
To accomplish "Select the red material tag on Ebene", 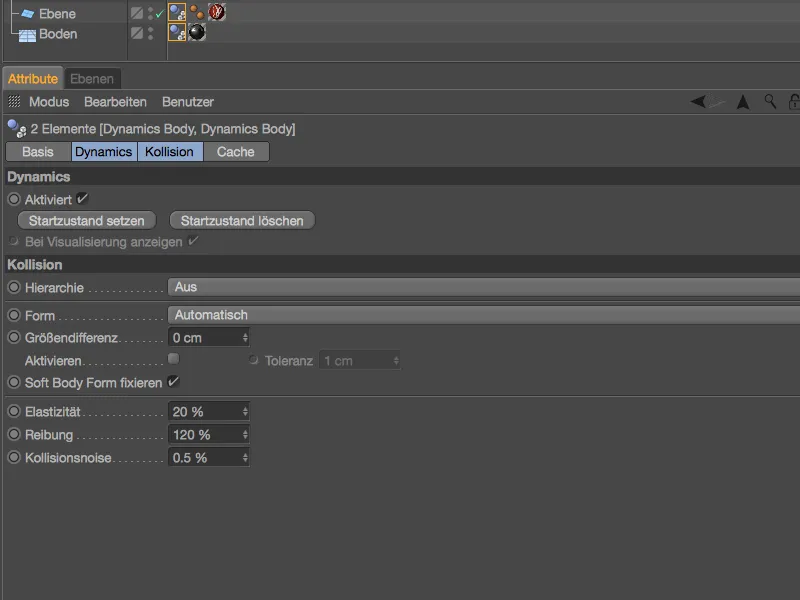I will [x=217, y=12].
